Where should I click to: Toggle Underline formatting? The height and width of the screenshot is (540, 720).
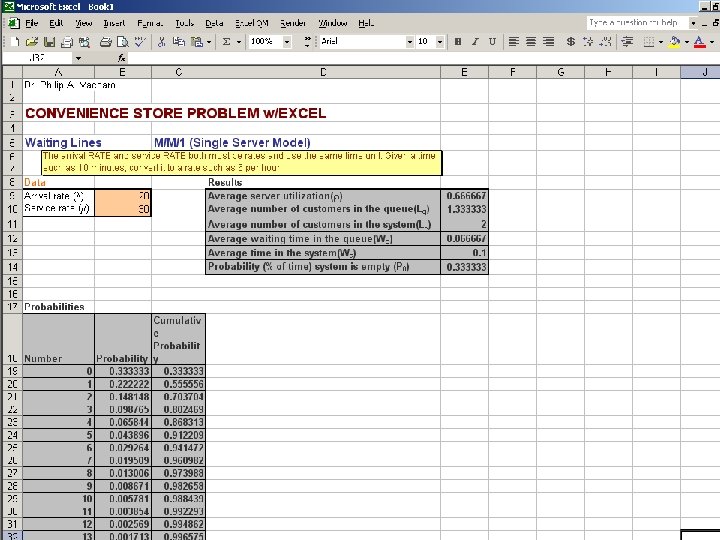point(492,42)
